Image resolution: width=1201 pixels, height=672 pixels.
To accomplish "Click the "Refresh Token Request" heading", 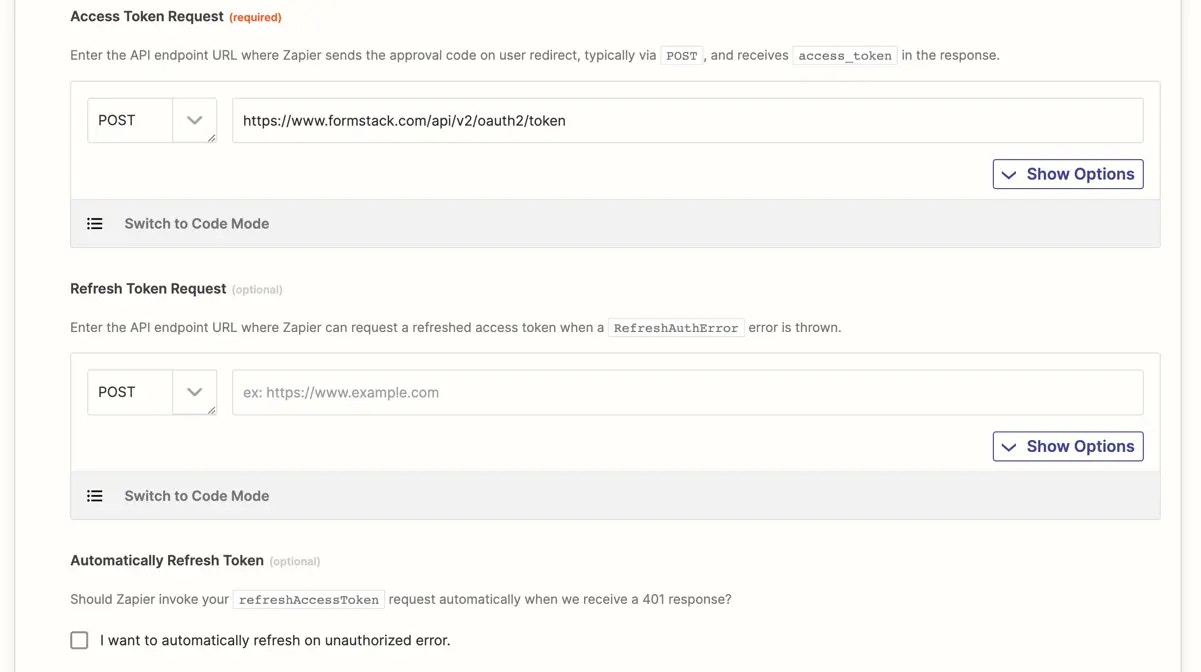I will pyautogui.click(x=148, y=288).
